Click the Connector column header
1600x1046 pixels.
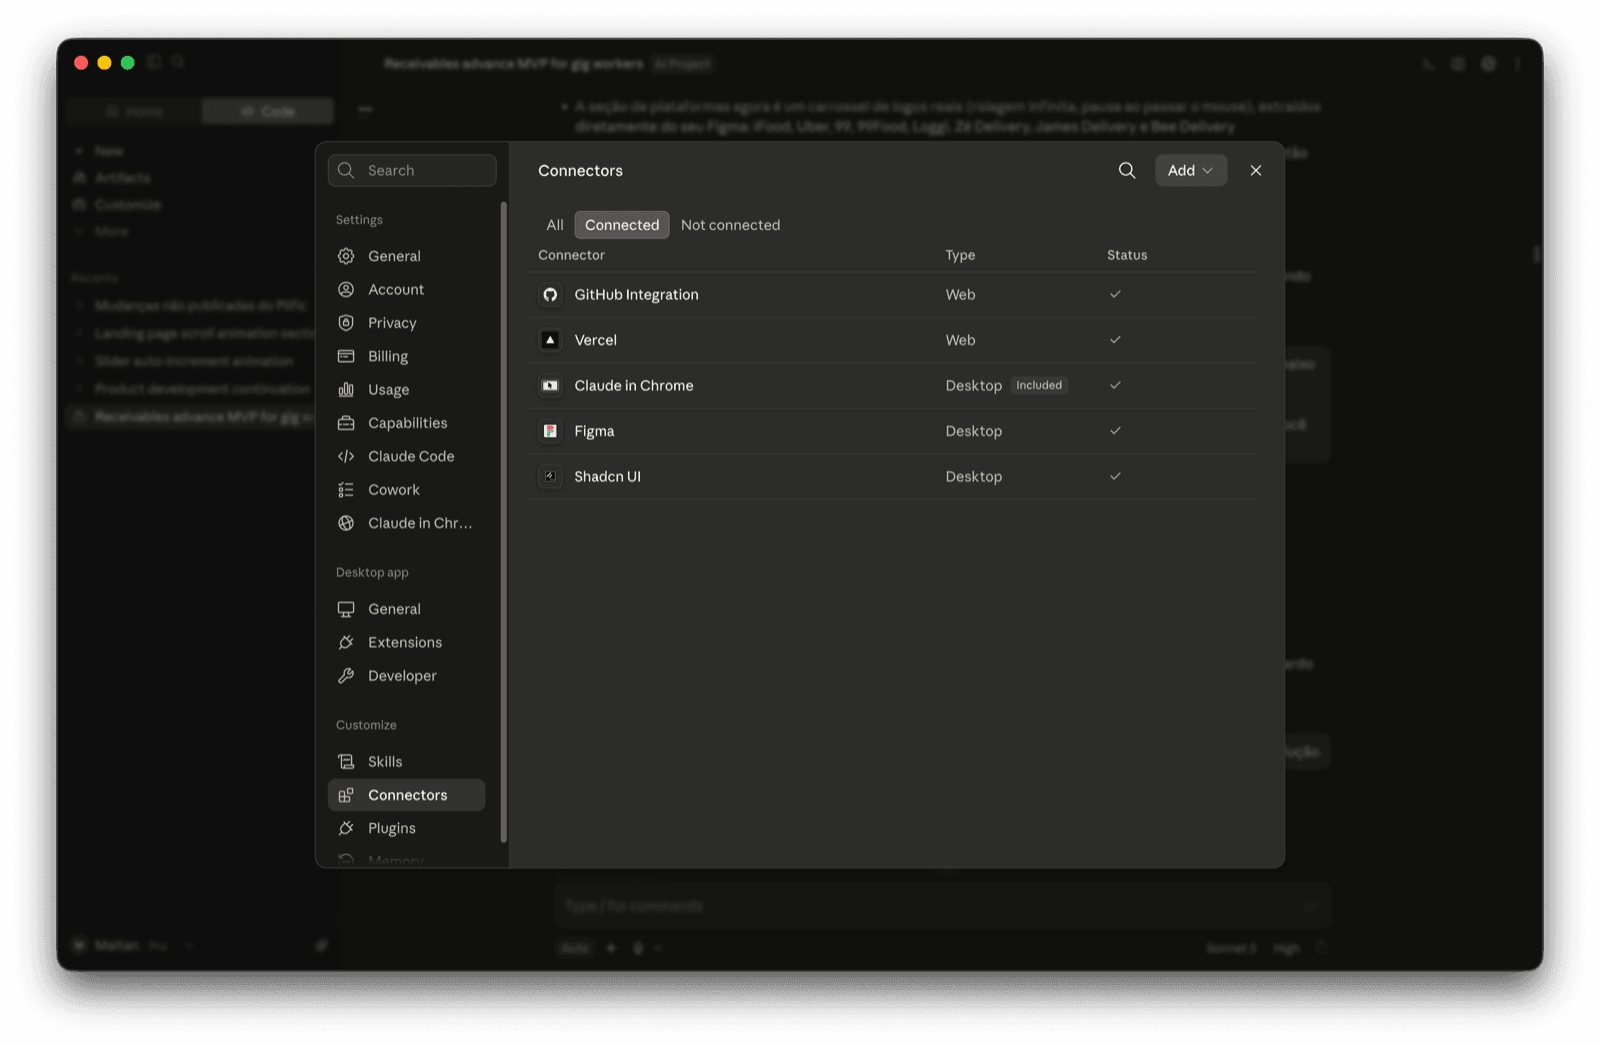[x=571, y=255]
